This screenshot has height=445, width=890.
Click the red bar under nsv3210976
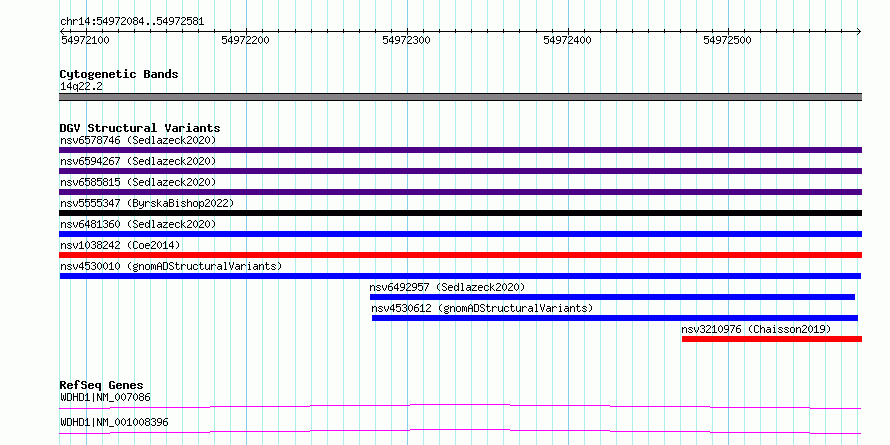point(772,339)
